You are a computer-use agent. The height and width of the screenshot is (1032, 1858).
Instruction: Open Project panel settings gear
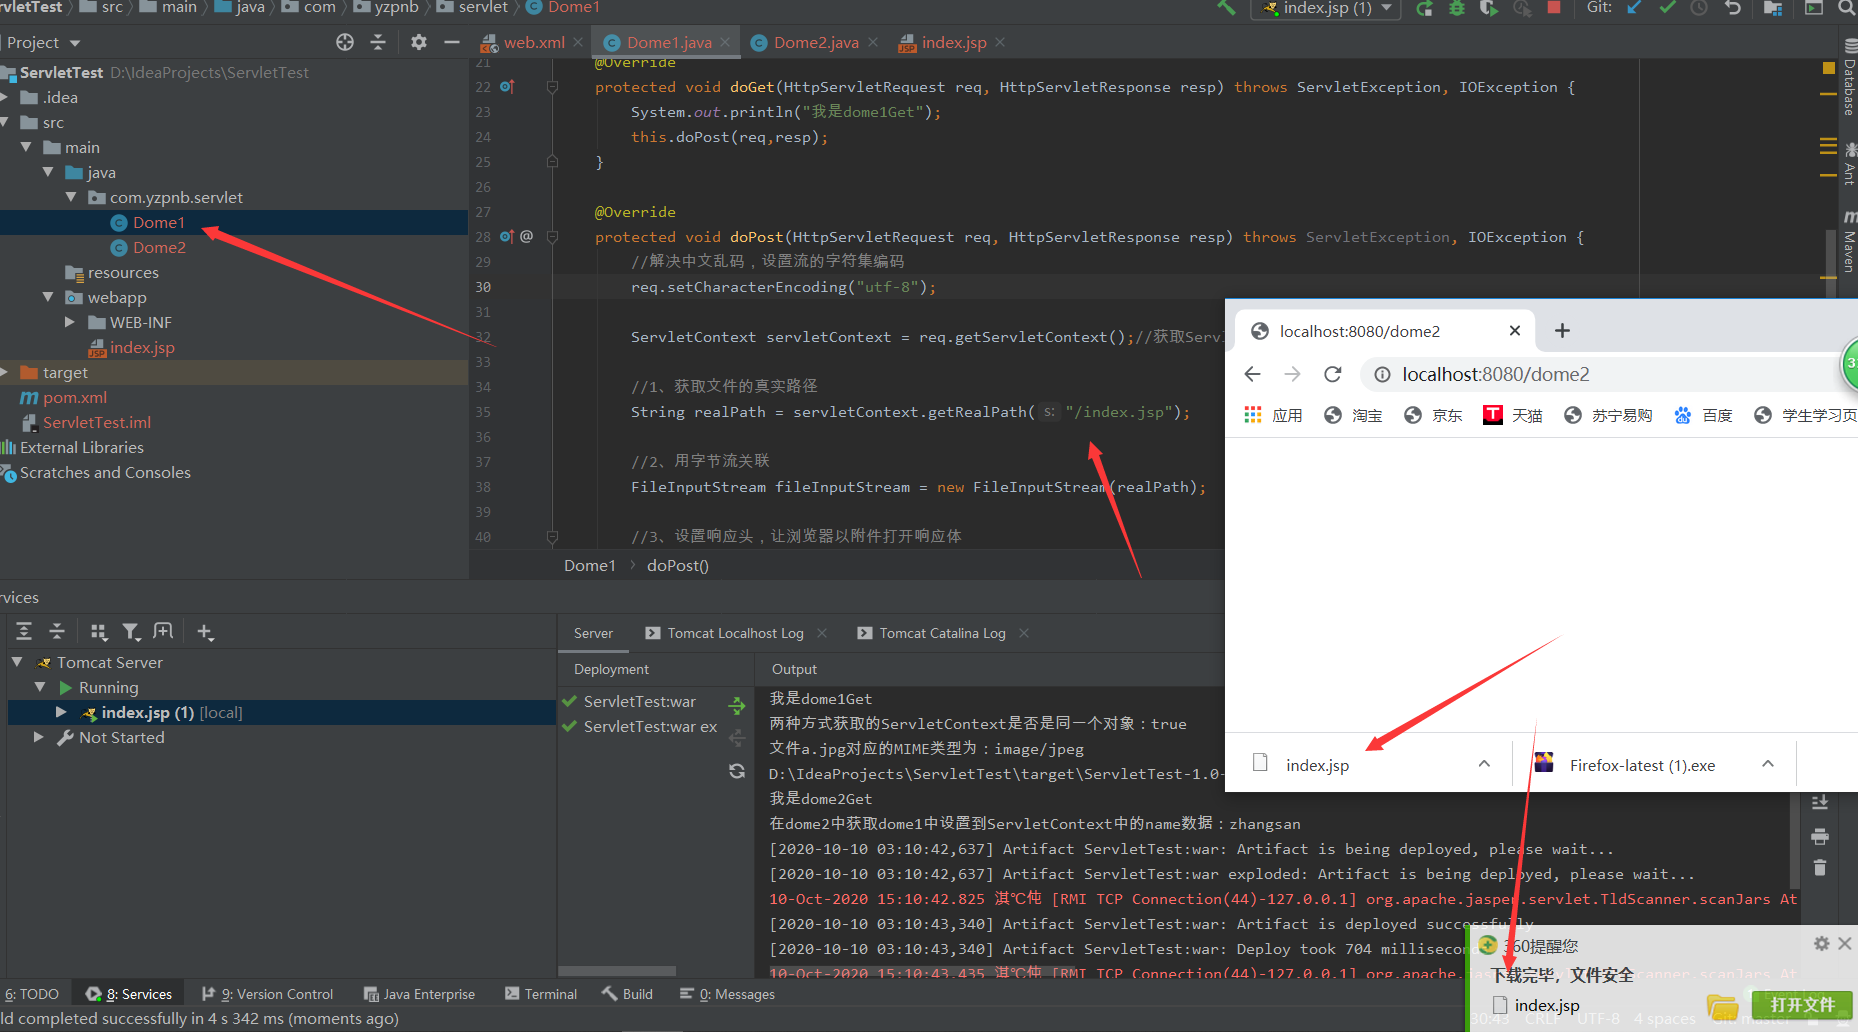pos(418,42)
